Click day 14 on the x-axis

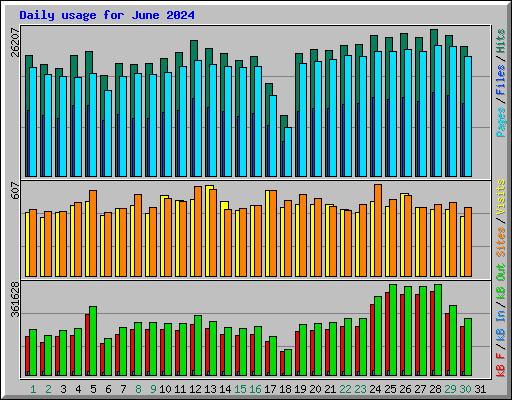pyautogui.click(x=225, y=389)
